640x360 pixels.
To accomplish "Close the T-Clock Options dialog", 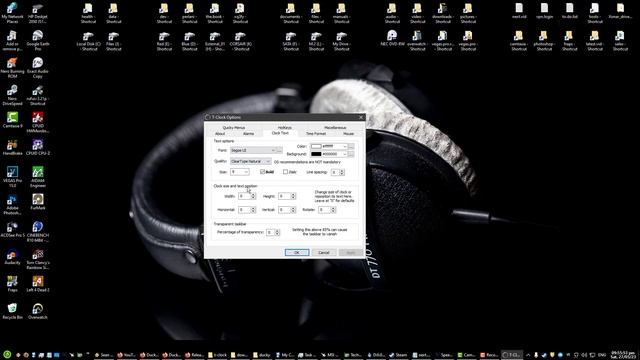I will (x=360, y=117).
